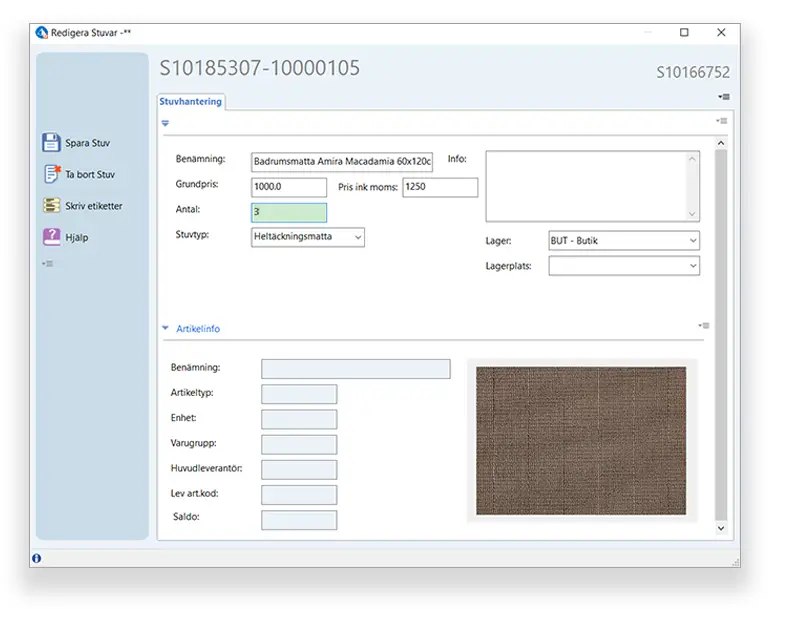
Task: Click inside the Info text area
Action: (x=585, y=186)
